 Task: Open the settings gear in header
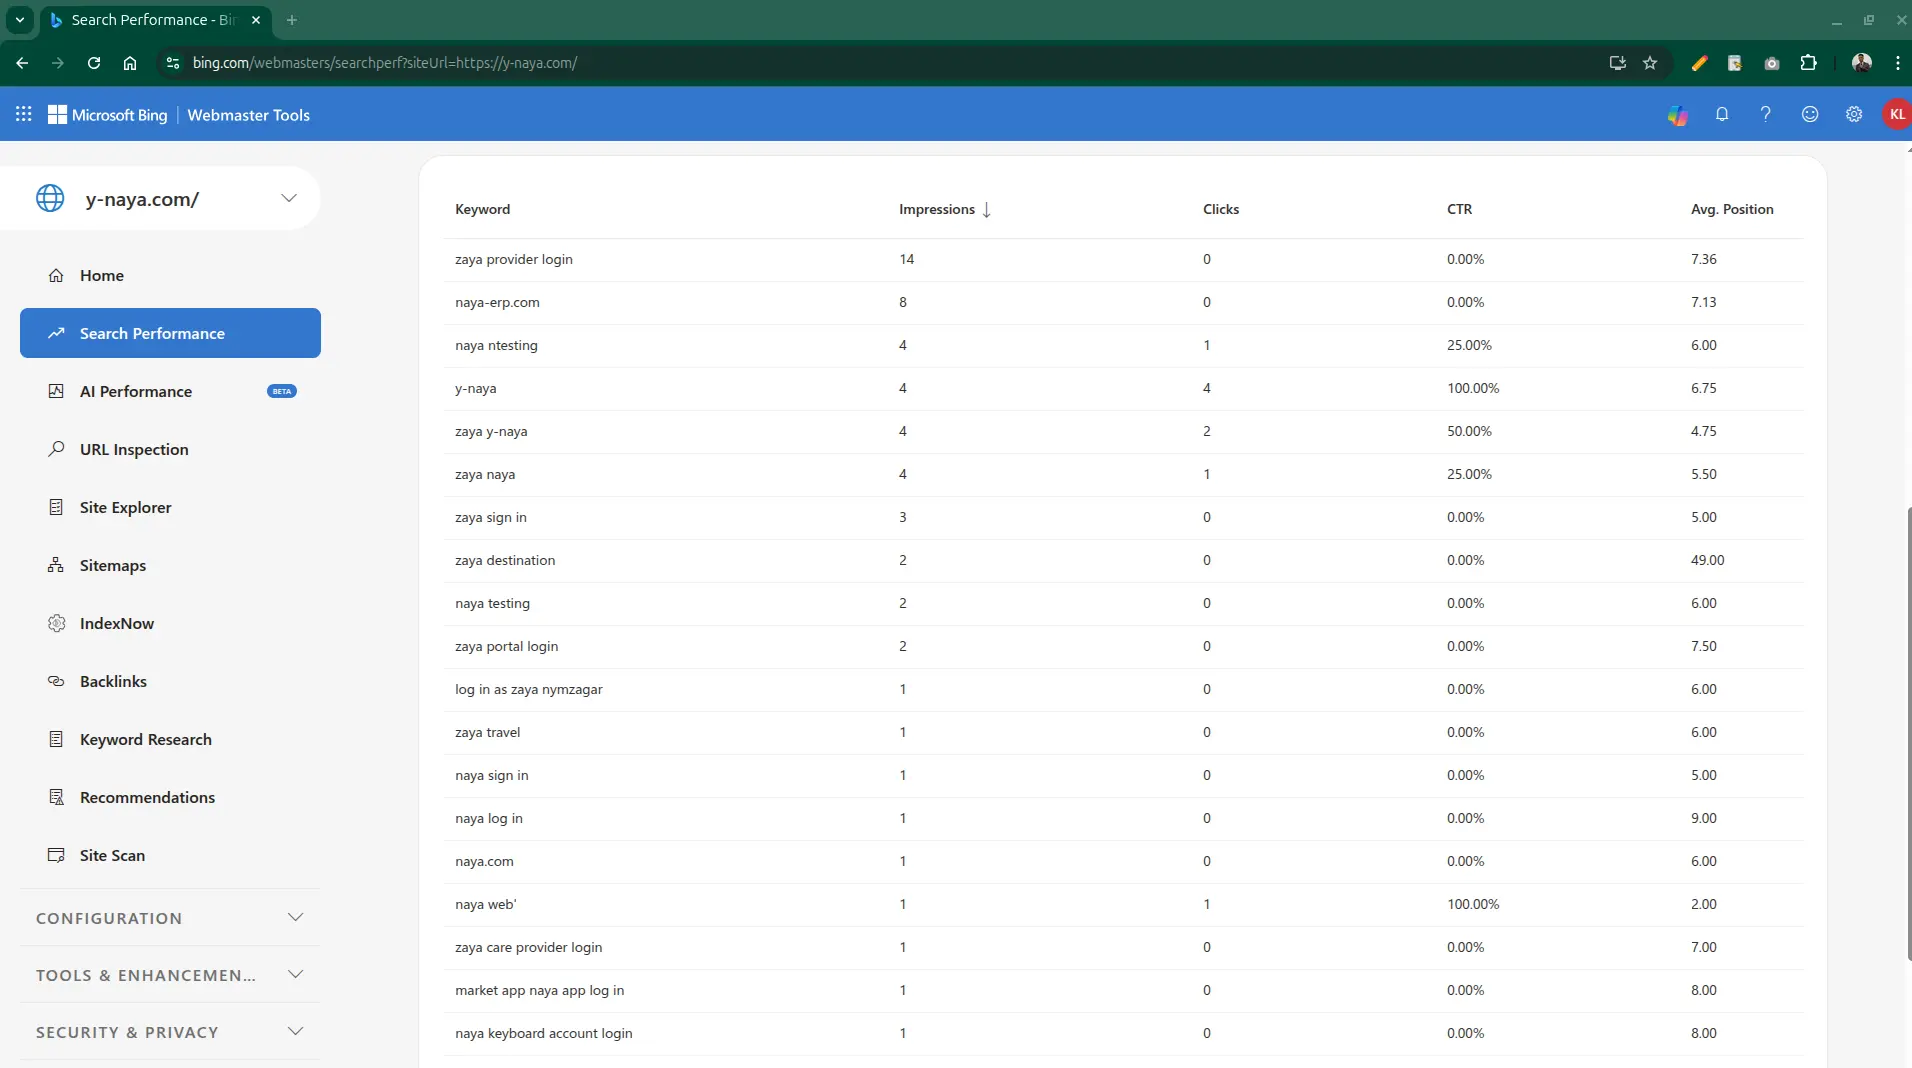tap(1853, 114)
